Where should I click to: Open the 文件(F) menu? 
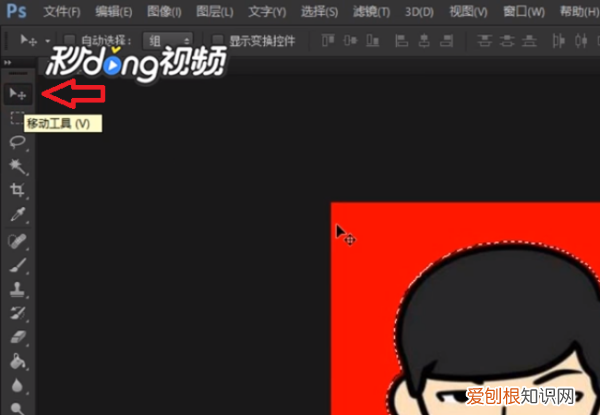pyautogui.click(x=62, y=12)
